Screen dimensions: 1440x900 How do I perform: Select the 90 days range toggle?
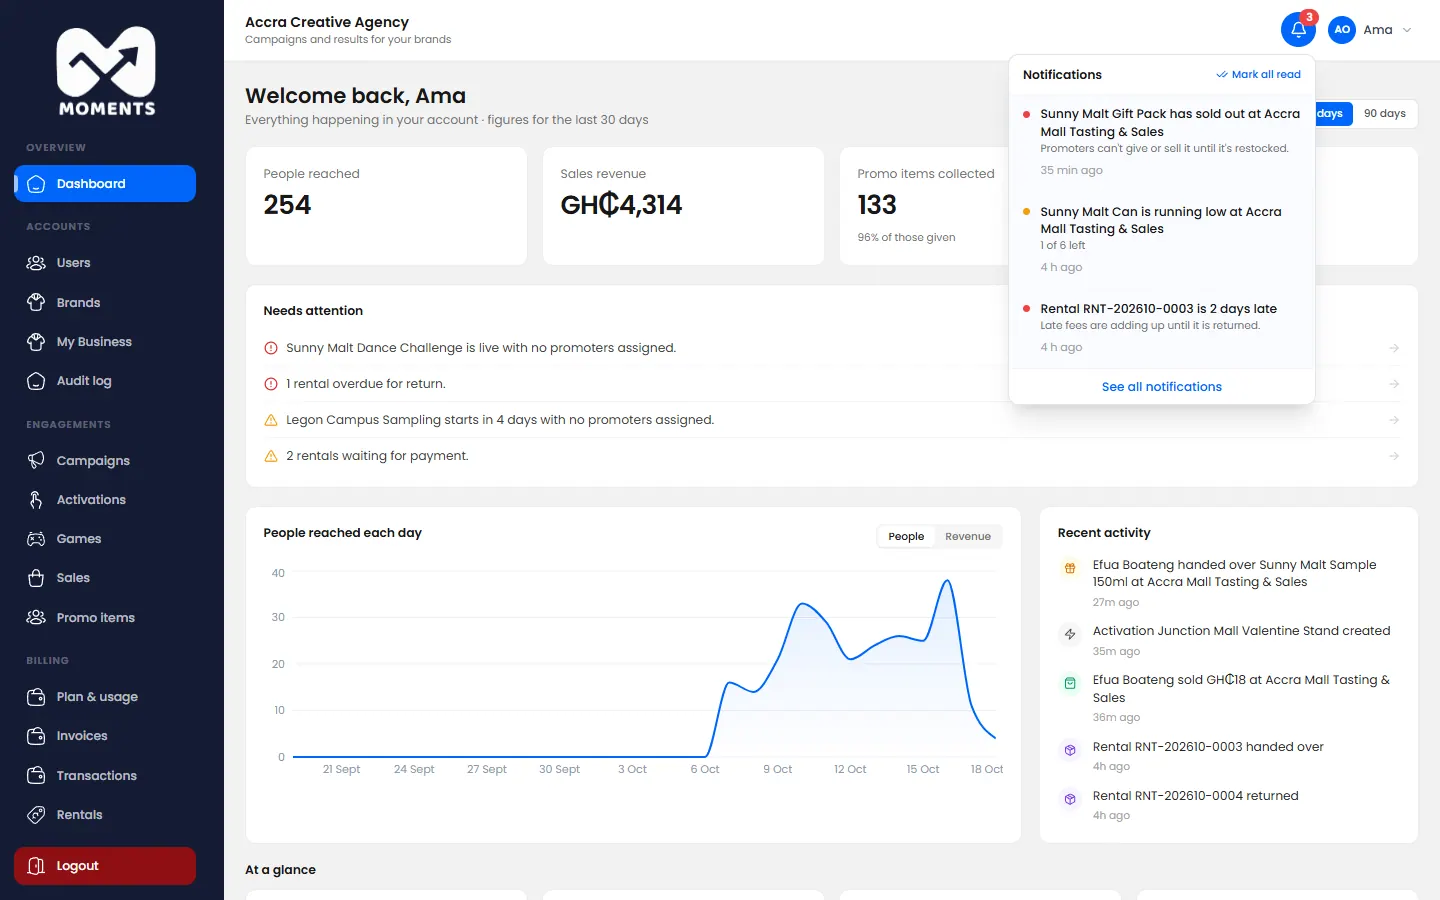click(x=1384, y=114)
